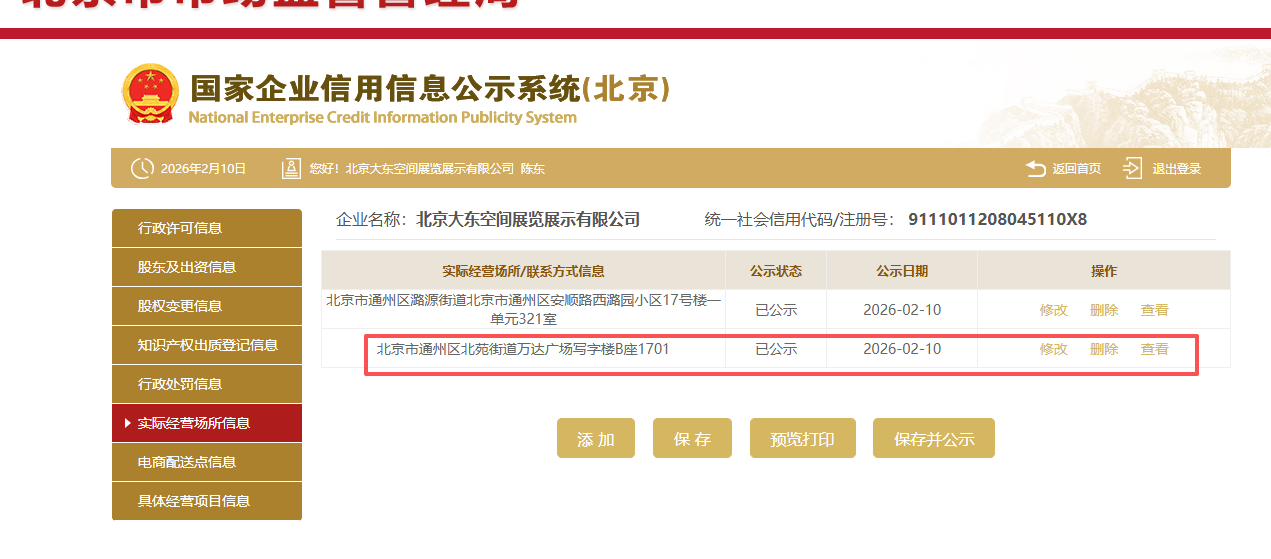Click the 保存 button
Image resolution: width=1271 pixels, height=559 pixels.
click(x=692, y=438)
